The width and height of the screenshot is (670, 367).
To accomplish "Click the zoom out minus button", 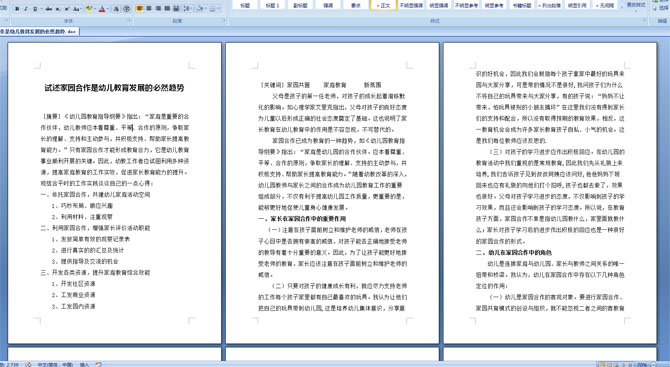I will (x=654, y=364).
